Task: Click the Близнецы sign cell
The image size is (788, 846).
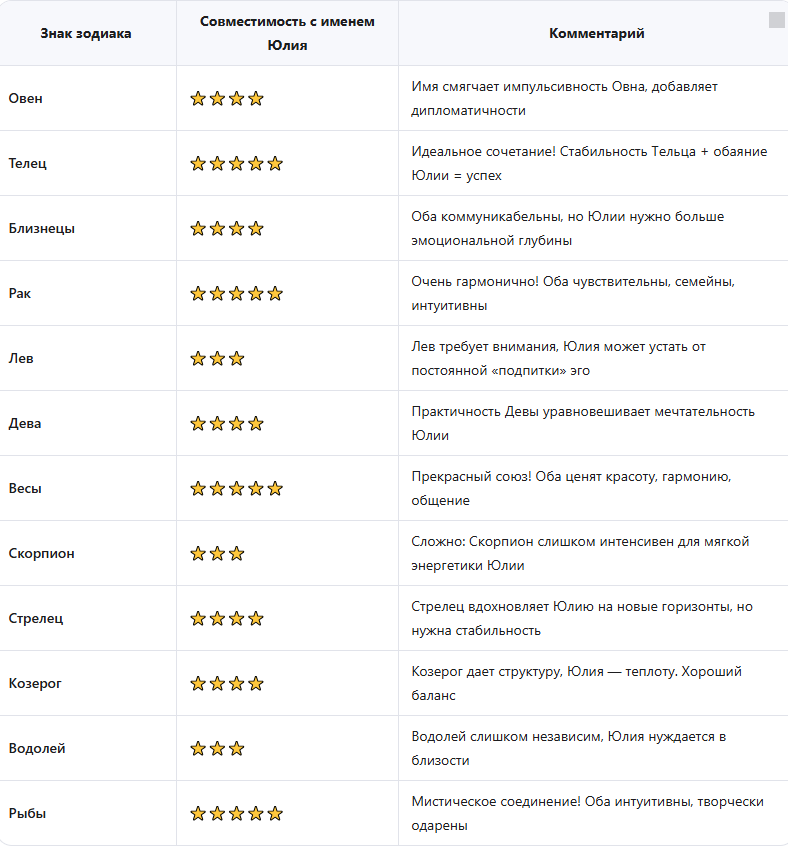Action: (x=42, y=229)
